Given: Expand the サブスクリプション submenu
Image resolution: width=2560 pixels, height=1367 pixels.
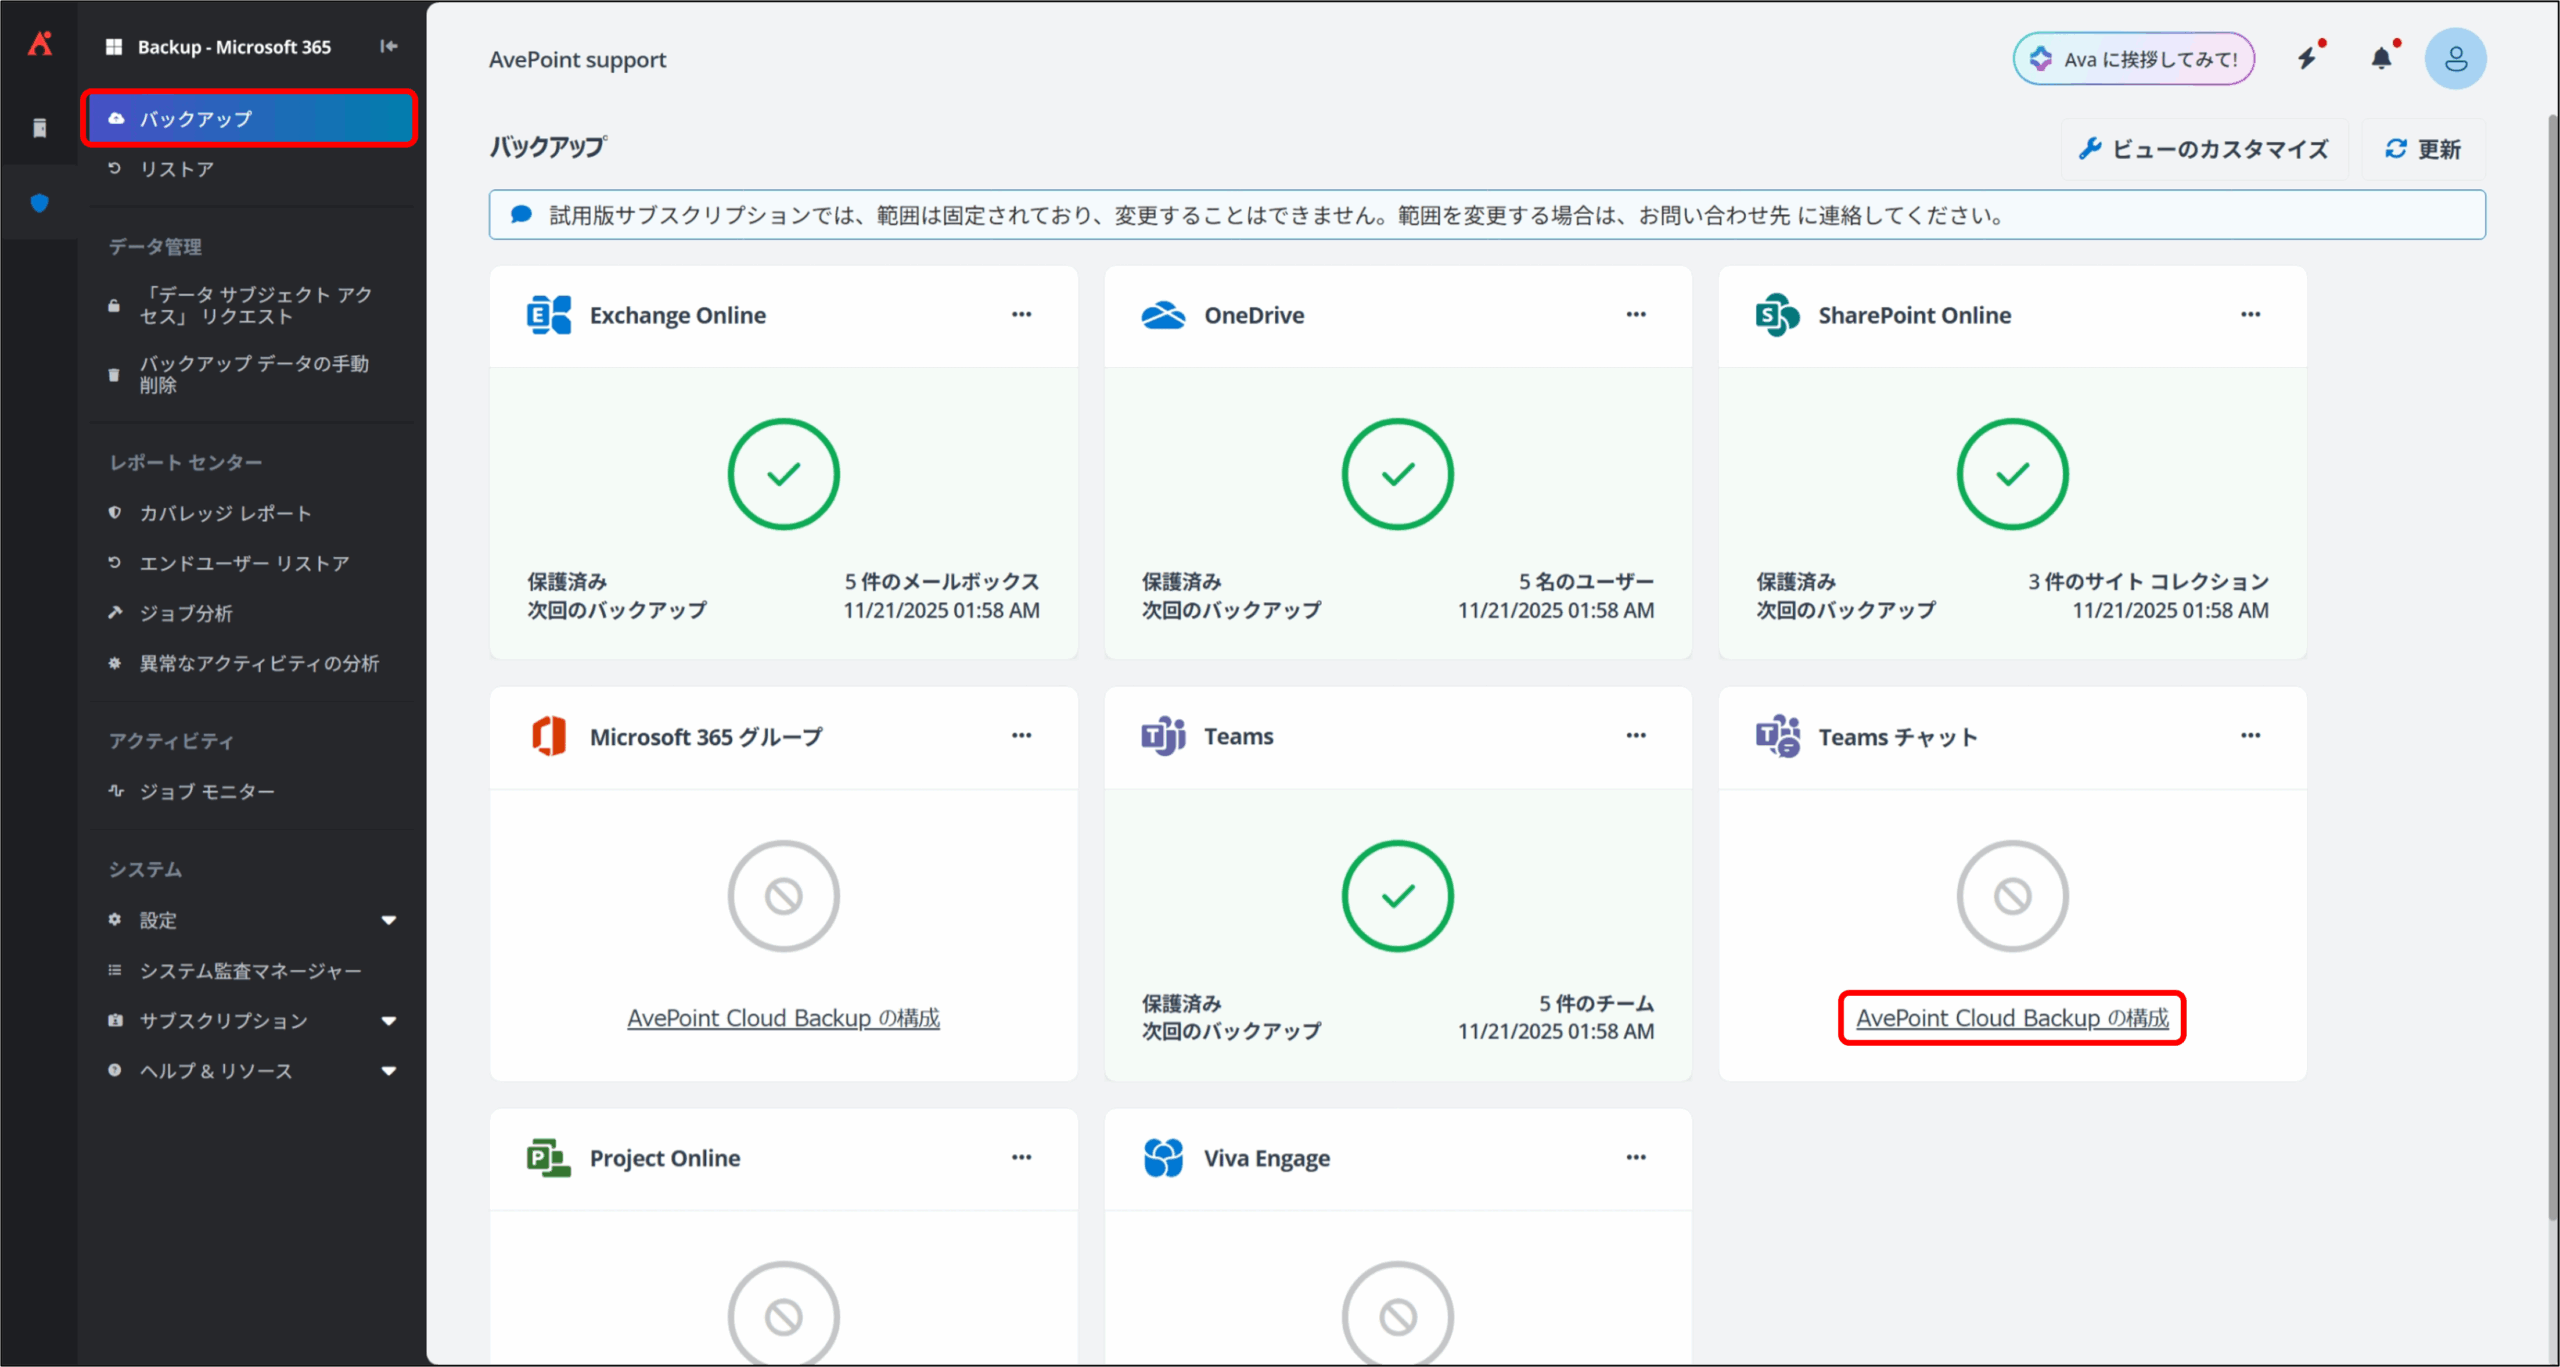Looking at the screenshot, I should [x=389, y=1021].
